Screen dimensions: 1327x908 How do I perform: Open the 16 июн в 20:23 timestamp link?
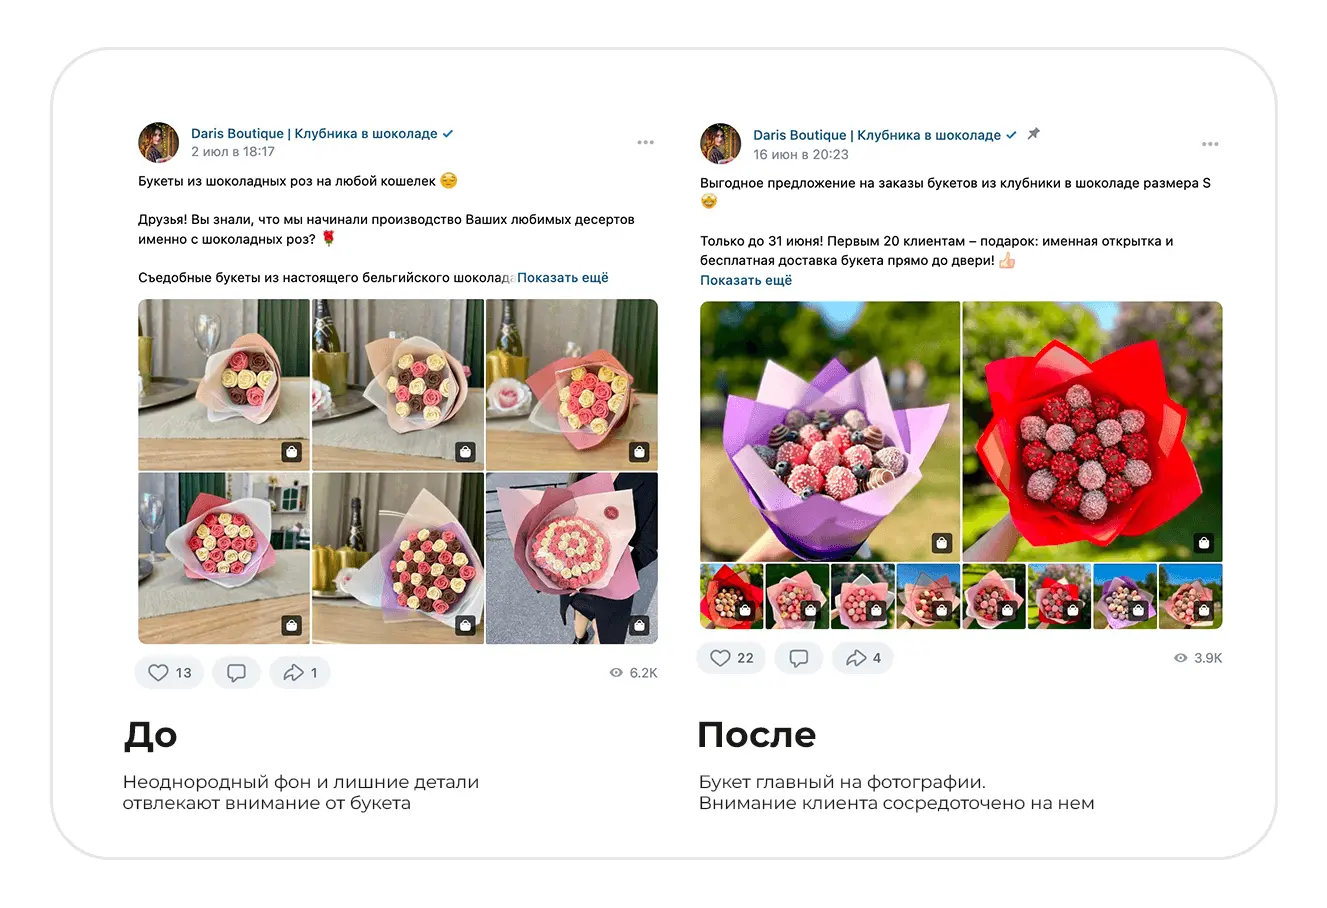(801, 154)
